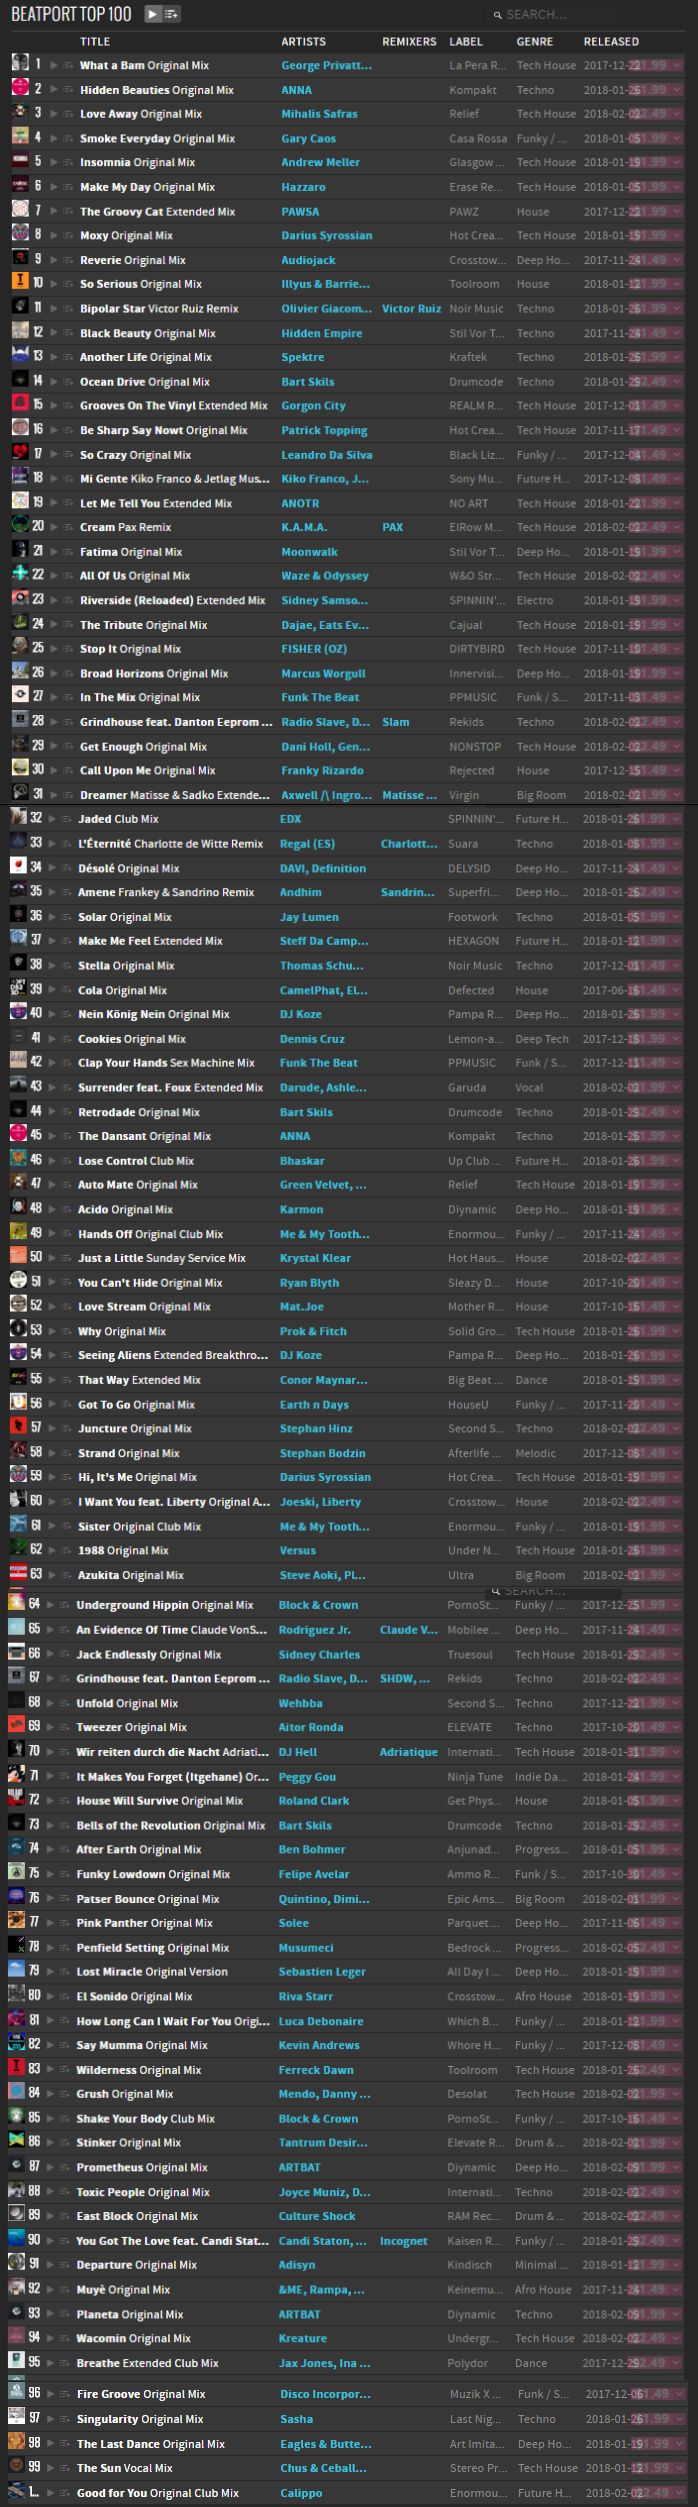Play track Cream Pax Remix
This screenshot has height=2507, width=698.
(54, 527)
